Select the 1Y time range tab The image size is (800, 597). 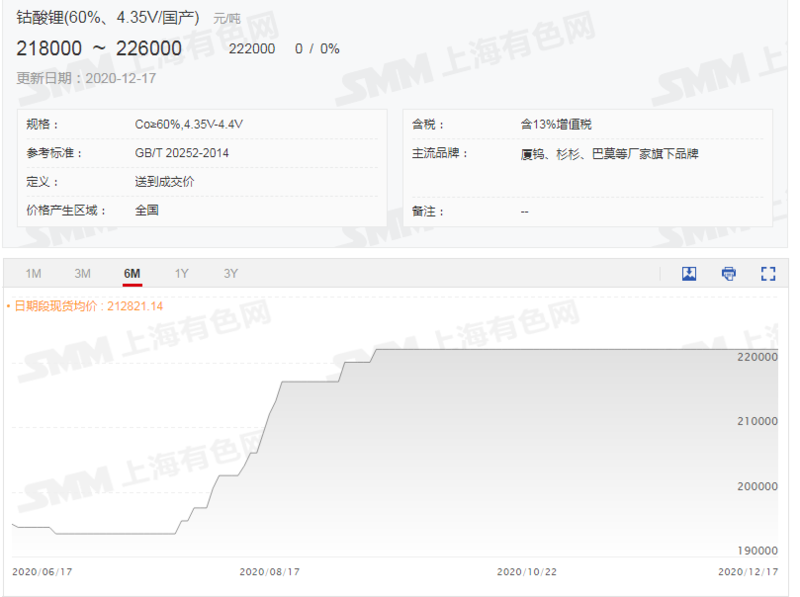(181, 272)
